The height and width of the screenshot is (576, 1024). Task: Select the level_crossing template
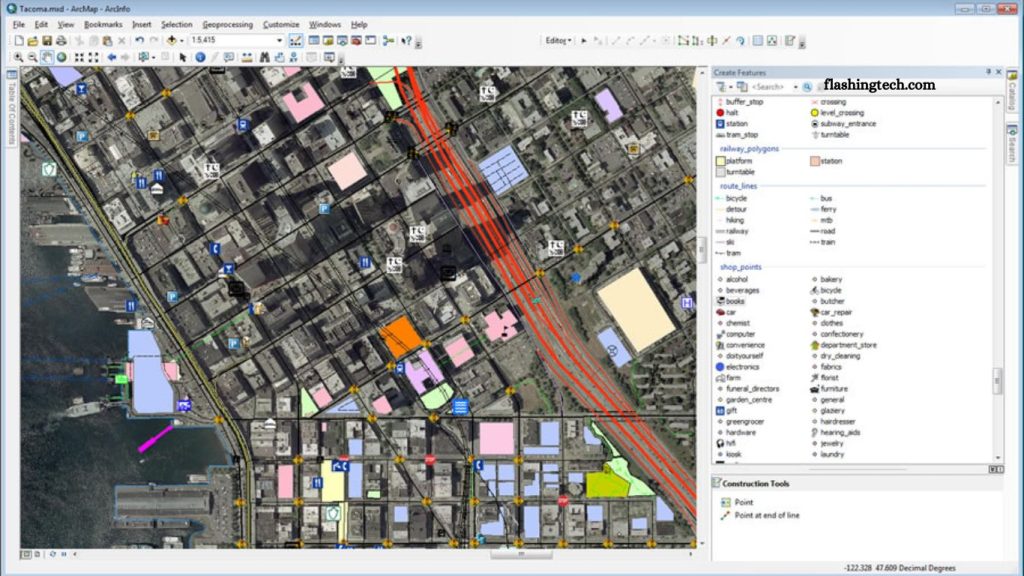[x=837, y=112]
